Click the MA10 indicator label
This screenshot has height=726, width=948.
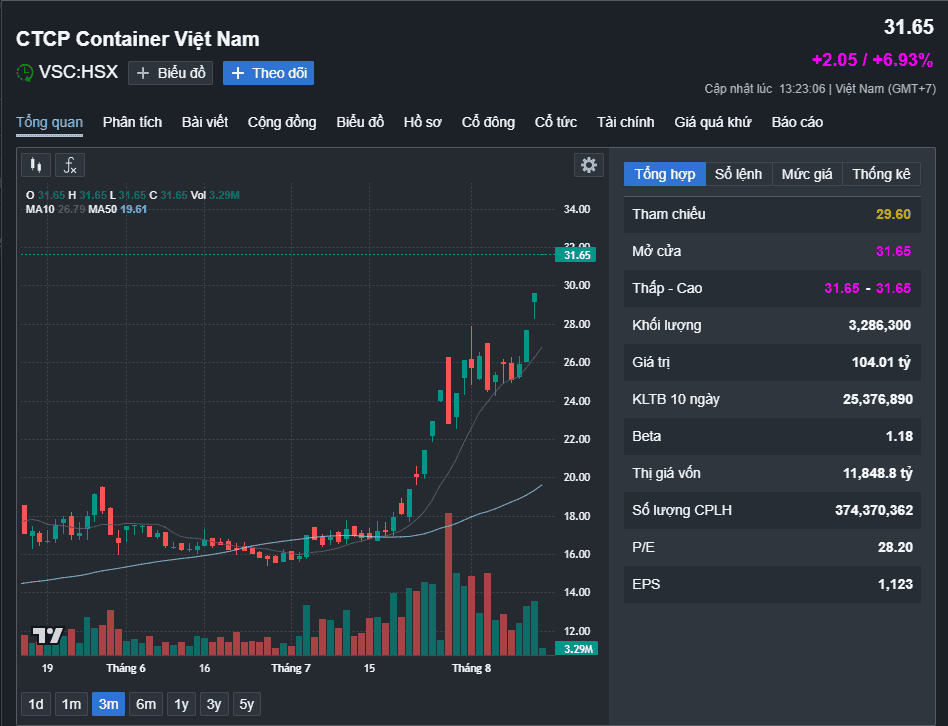click(x=40, y=209)
